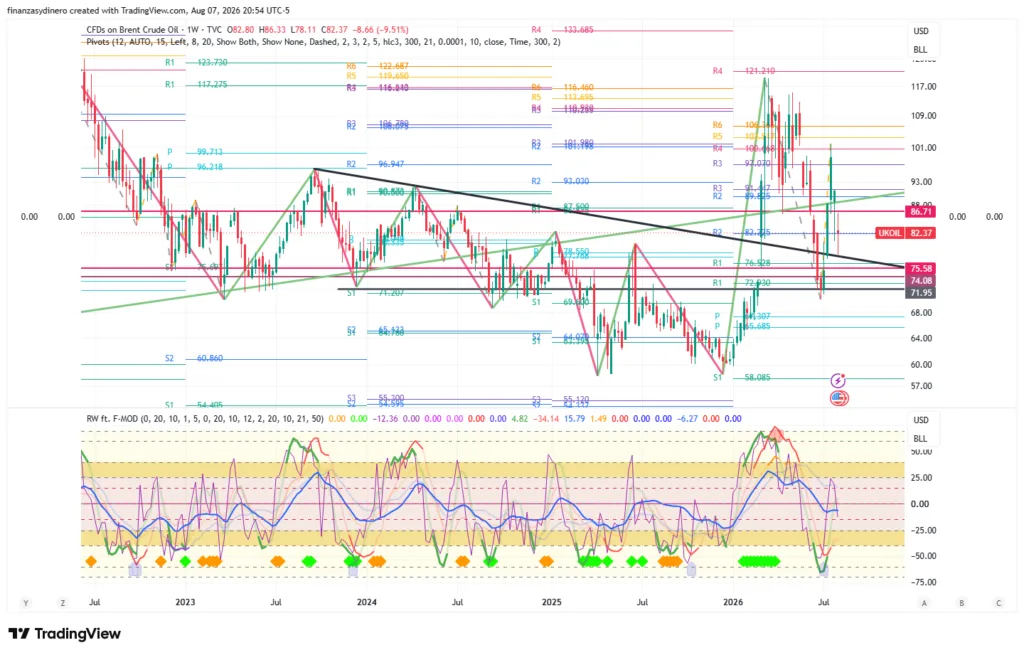This screenshot has width=1024, height=655.
Task: Click the circled B icon at bottom right
Action: click(x=961, y=603)
